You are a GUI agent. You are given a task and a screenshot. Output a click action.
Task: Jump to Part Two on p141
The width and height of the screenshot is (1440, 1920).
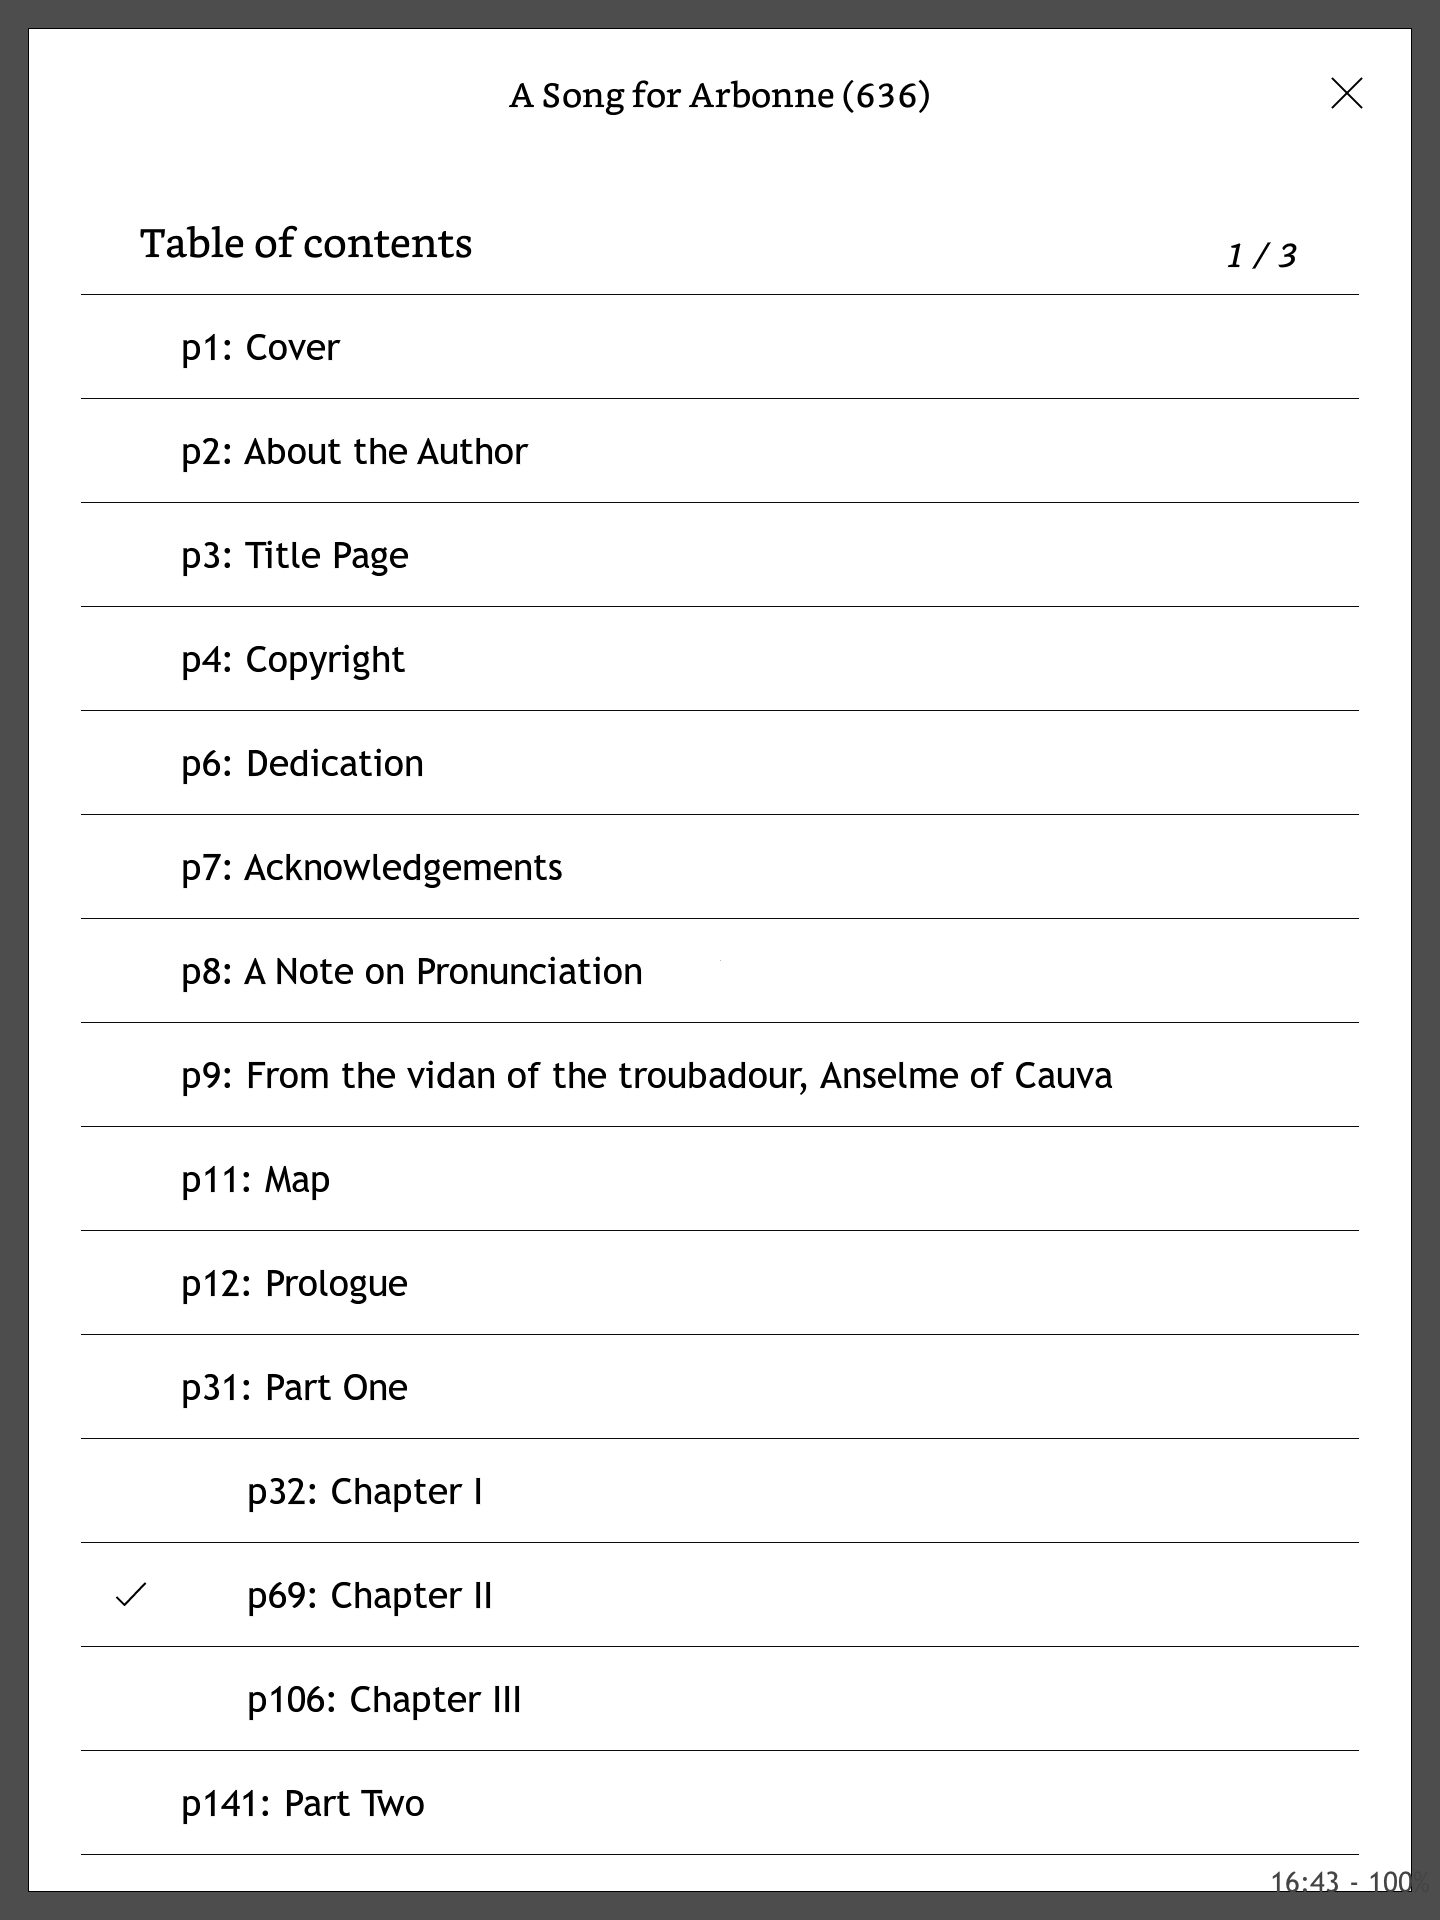(x=303, y=1804)
